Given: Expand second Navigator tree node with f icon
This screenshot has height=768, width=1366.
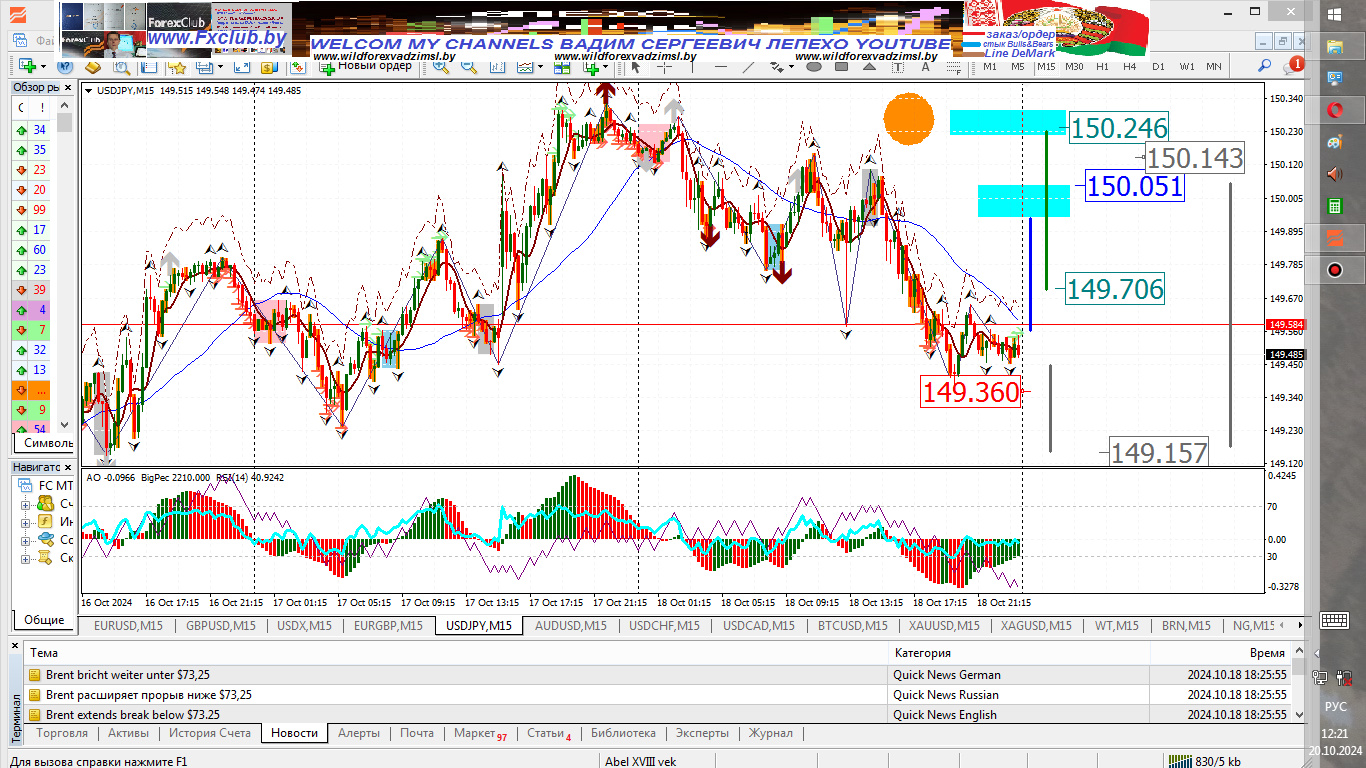Looking at the screenshot, I should click(x=26, y=522).
